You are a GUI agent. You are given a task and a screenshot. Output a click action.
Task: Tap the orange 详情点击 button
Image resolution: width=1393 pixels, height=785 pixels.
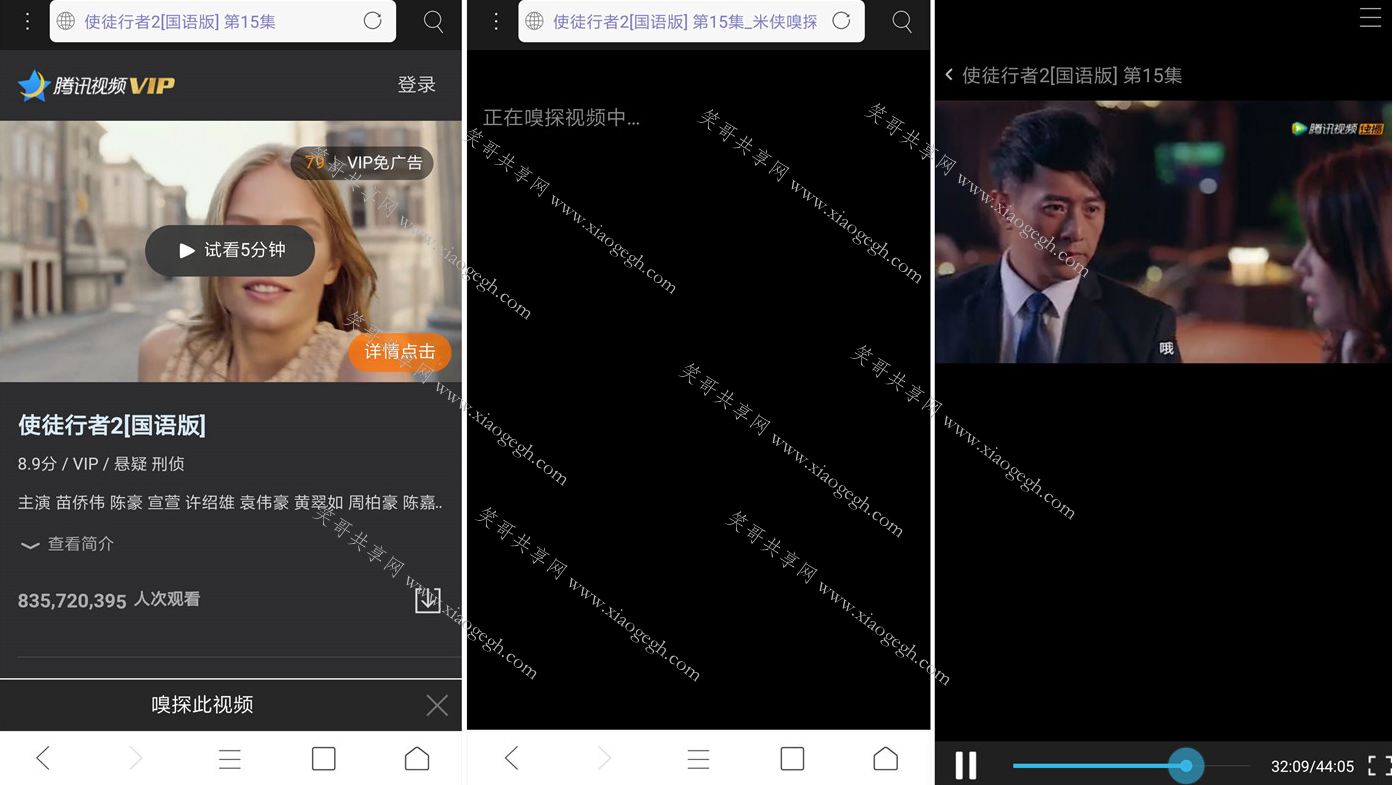[400, 352]
